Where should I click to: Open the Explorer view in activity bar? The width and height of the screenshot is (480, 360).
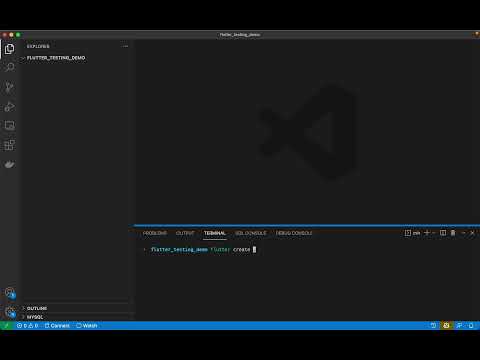pyautogui.click(x=9, y=49)
